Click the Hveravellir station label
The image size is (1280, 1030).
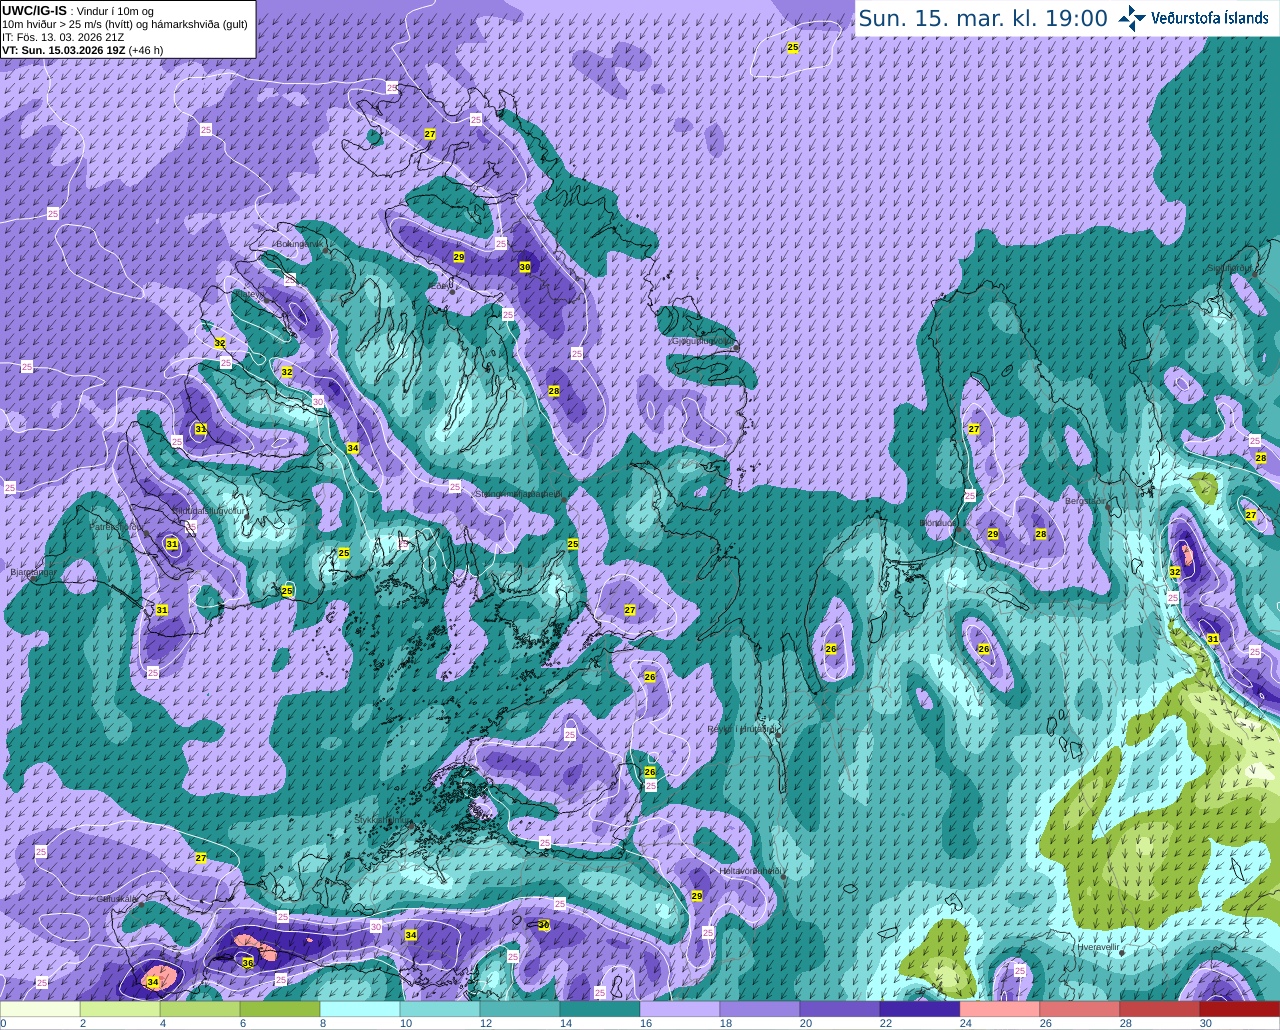(x=1097, y=946)
